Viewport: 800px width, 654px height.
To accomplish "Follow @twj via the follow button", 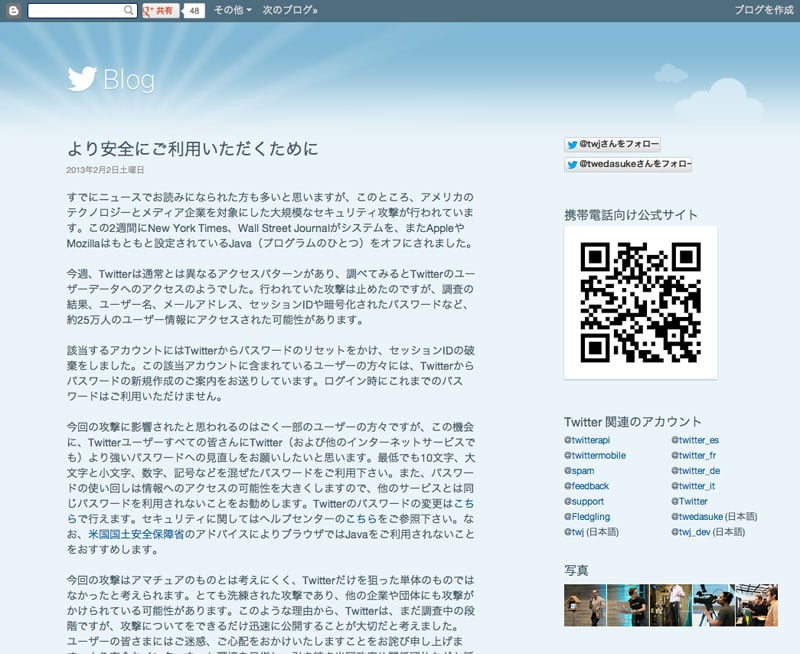I will coord(612,144).
